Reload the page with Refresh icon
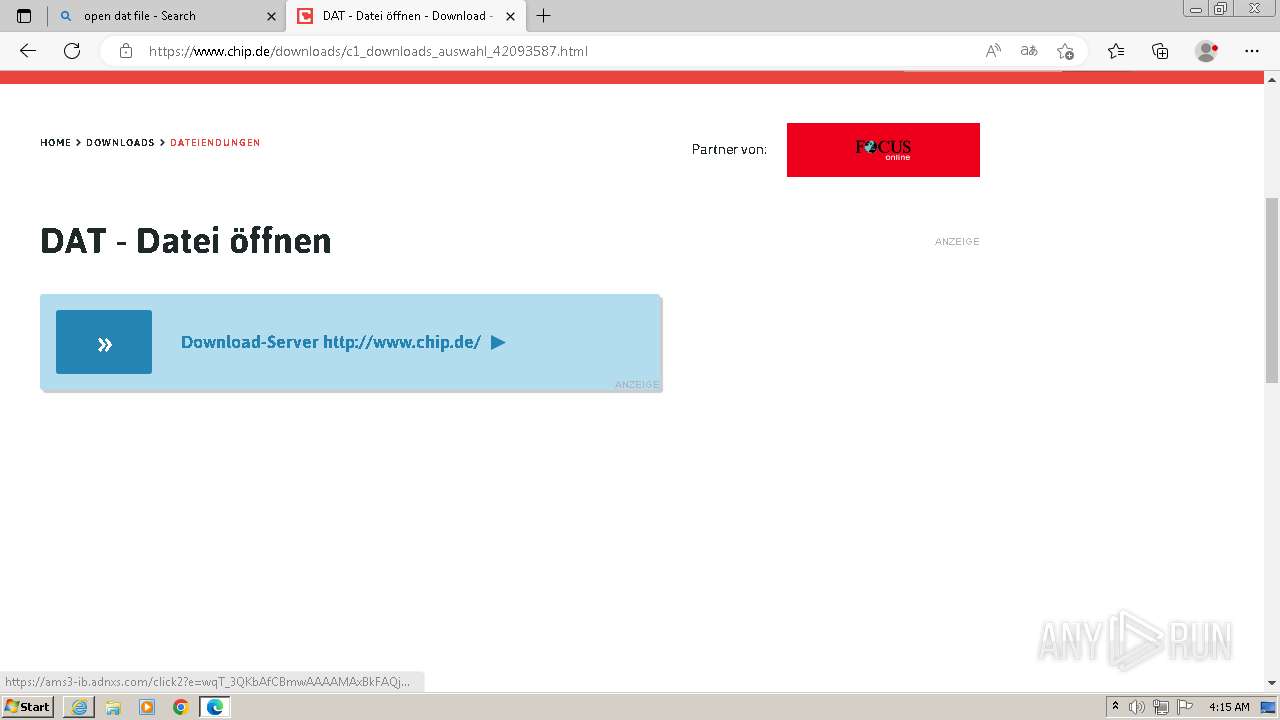This screenshot has height=720, width=1280. pos(72,51)
